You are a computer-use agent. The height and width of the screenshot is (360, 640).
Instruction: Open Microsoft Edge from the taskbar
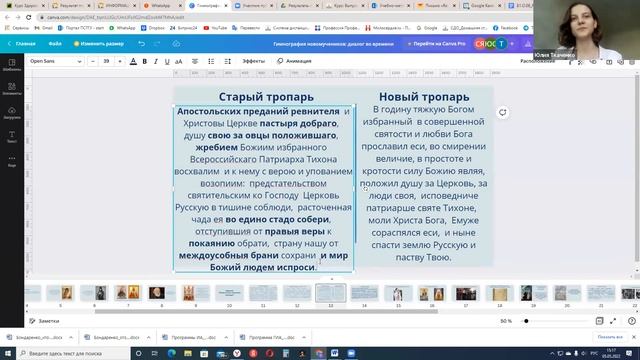tap(171, 353)
